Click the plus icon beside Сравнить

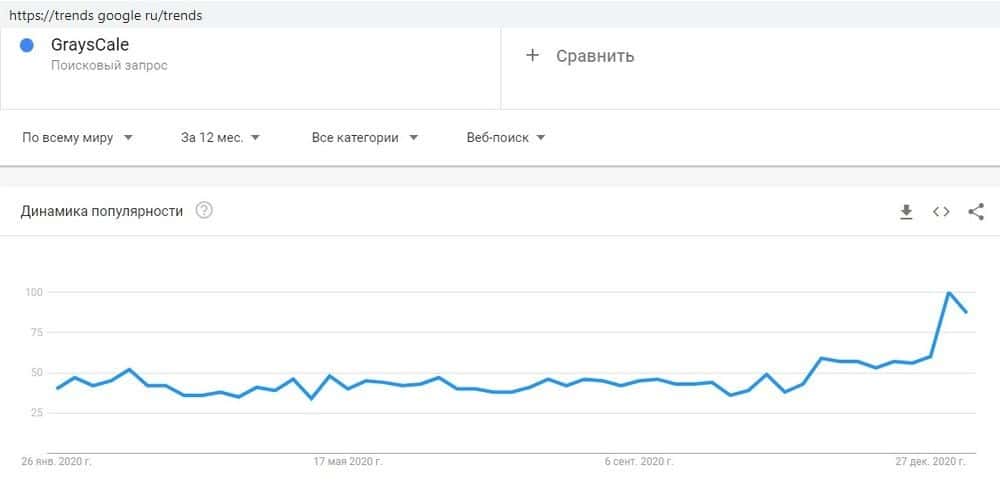click(532, 56)
